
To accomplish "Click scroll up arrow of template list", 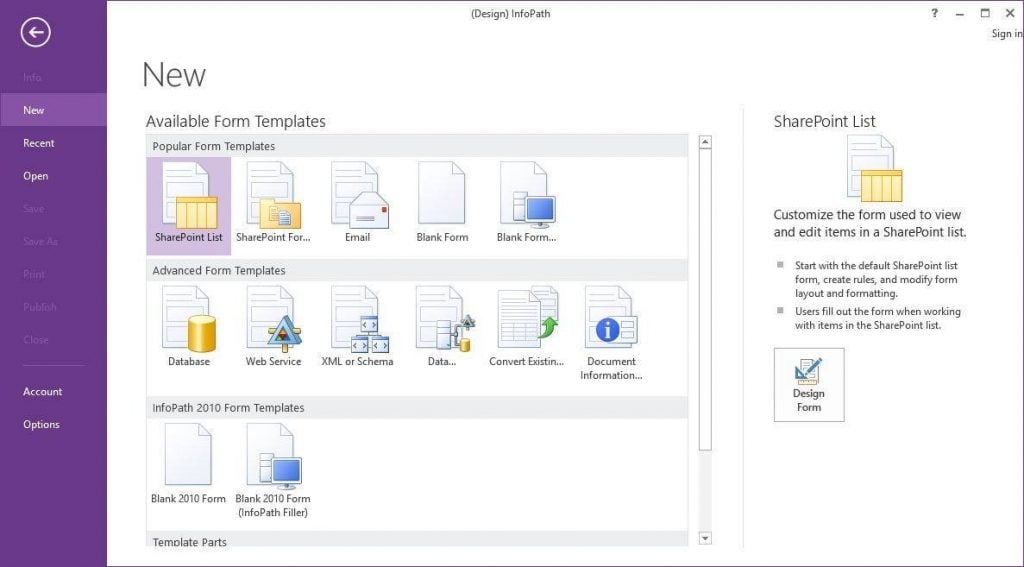I will pos(705,142).
